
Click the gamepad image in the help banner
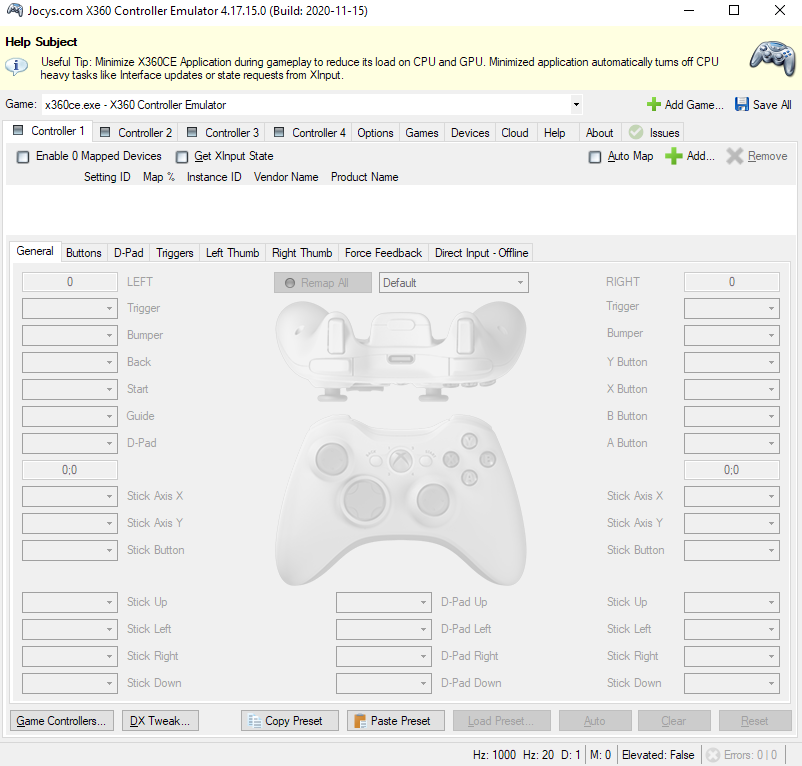point(773,58)
